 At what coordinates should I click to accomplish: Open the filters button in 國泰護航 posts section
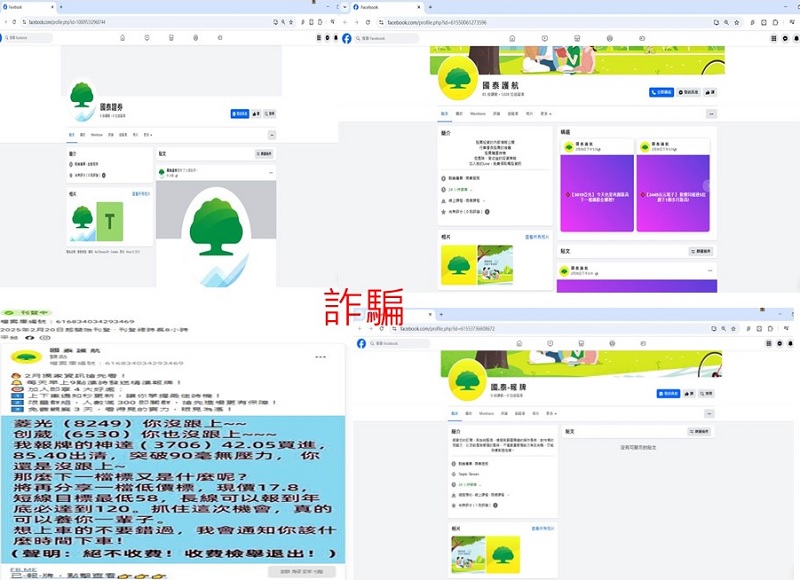[701, 251]
